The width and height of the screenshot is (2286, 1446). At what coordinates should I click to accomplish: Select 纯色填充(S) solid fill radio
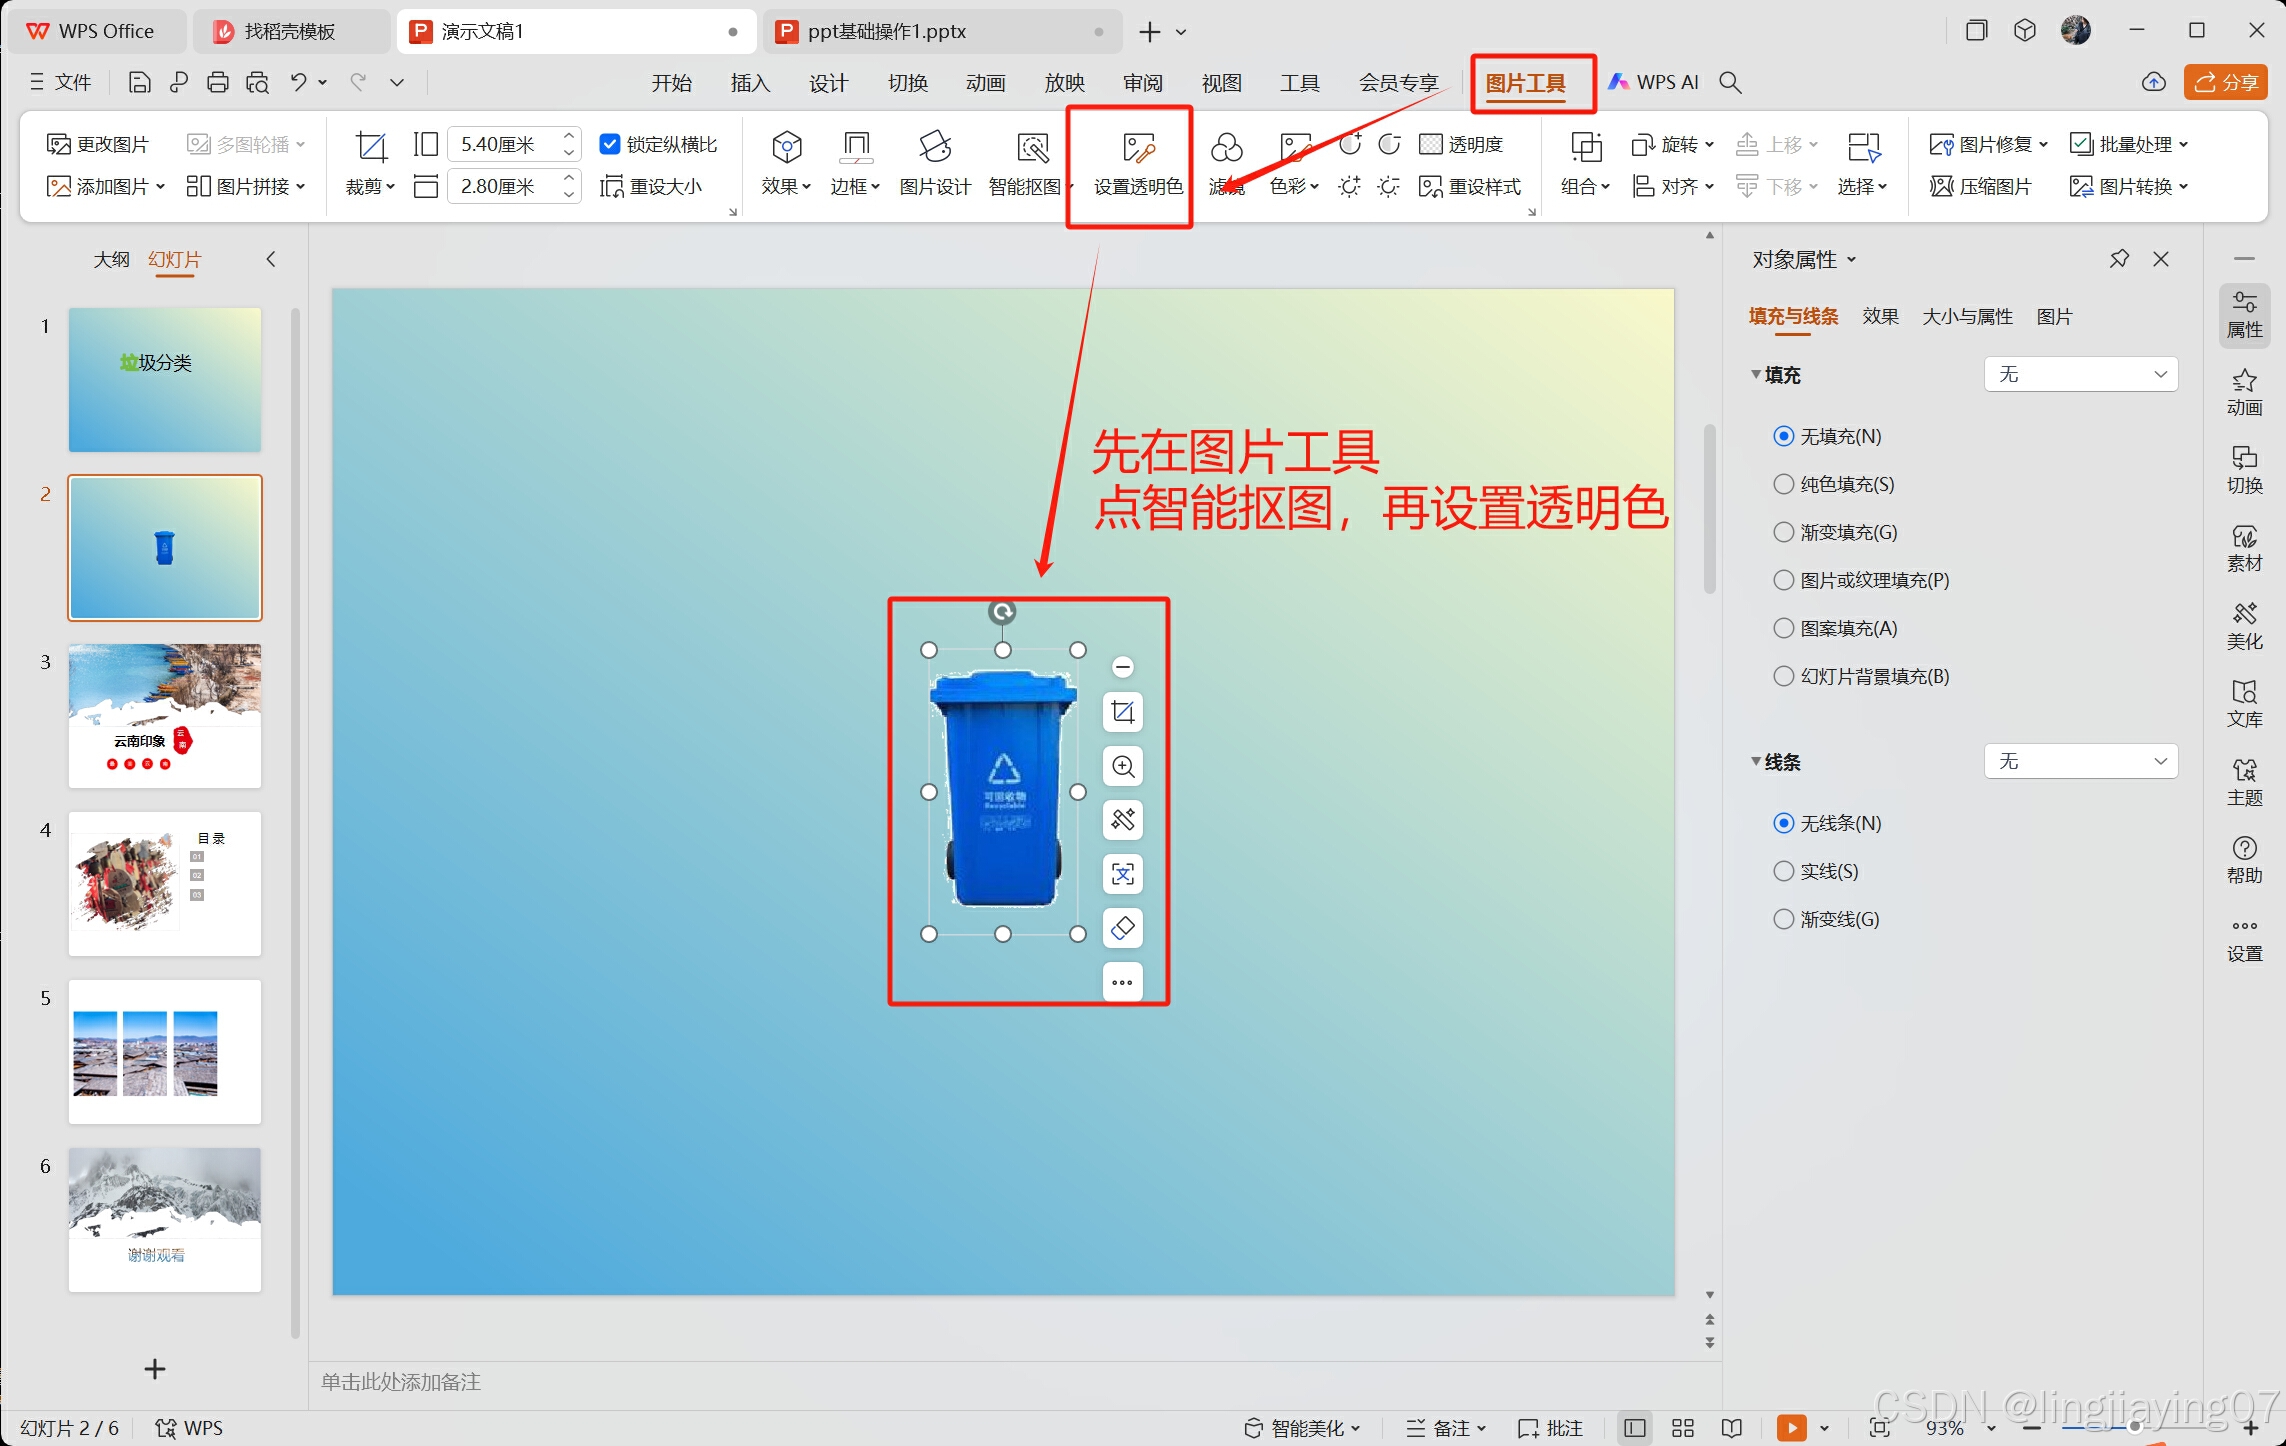click(1783, 484)
